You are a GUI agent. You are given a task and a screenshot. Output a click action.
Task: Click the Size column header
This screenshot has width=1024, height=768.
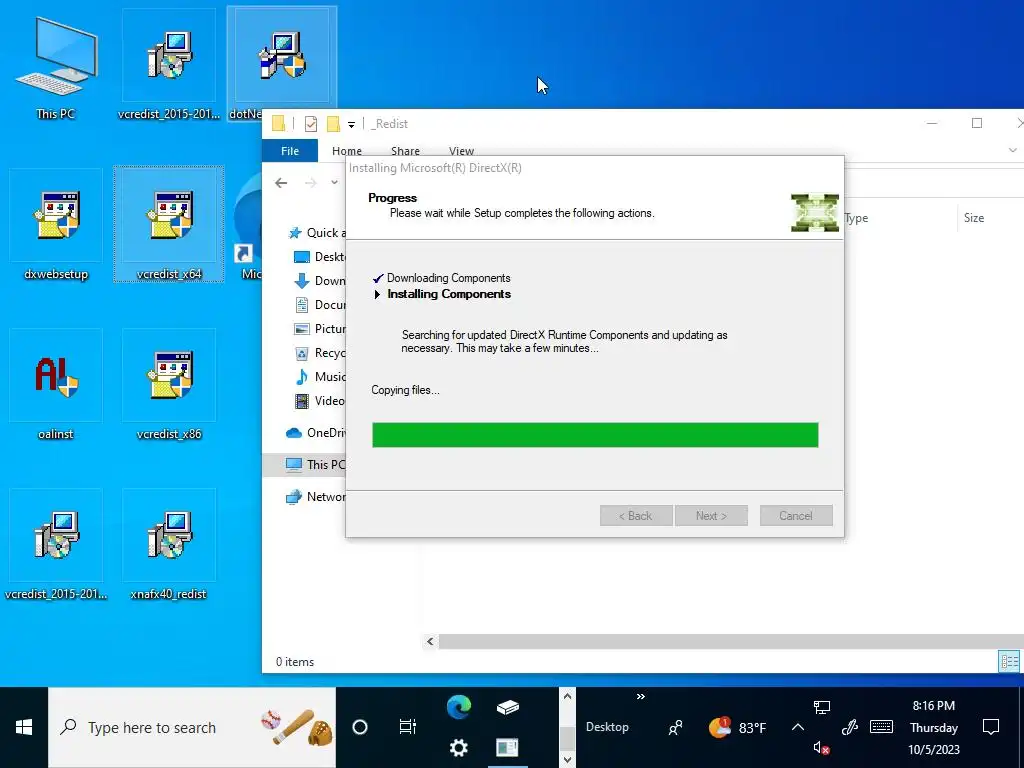tap(974, 218)
